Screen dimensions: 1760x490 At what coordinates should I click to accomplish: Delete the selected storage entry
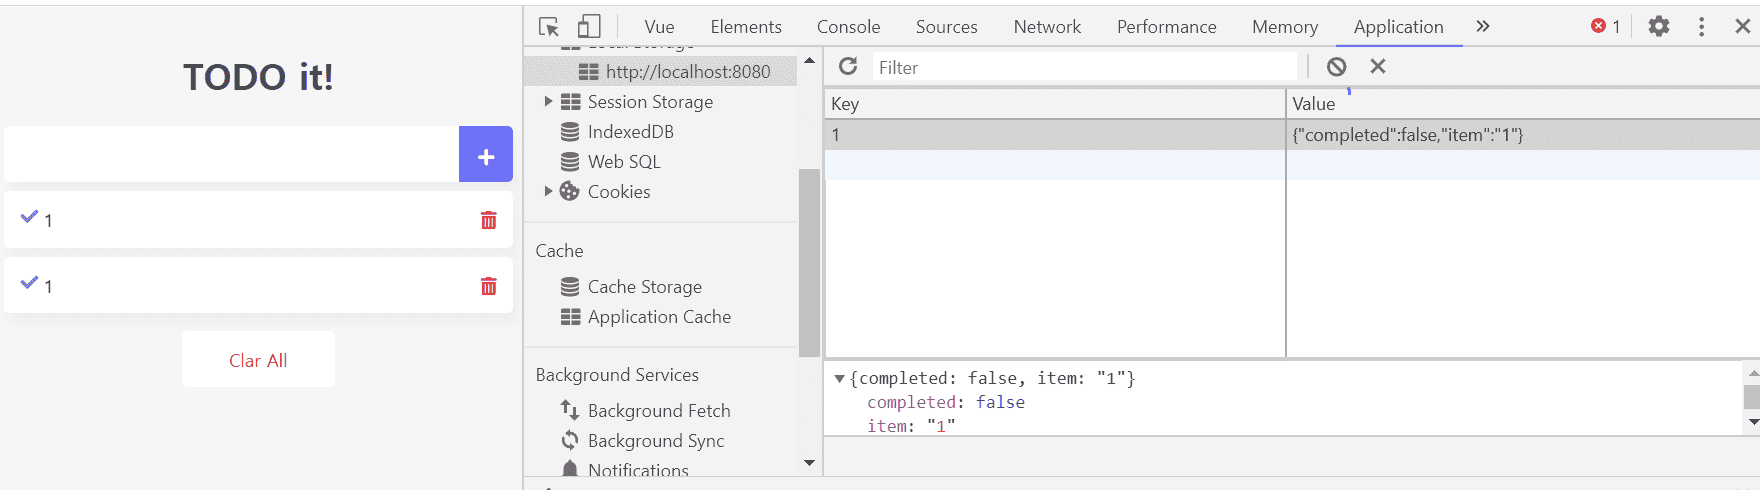pos(1378,67)
